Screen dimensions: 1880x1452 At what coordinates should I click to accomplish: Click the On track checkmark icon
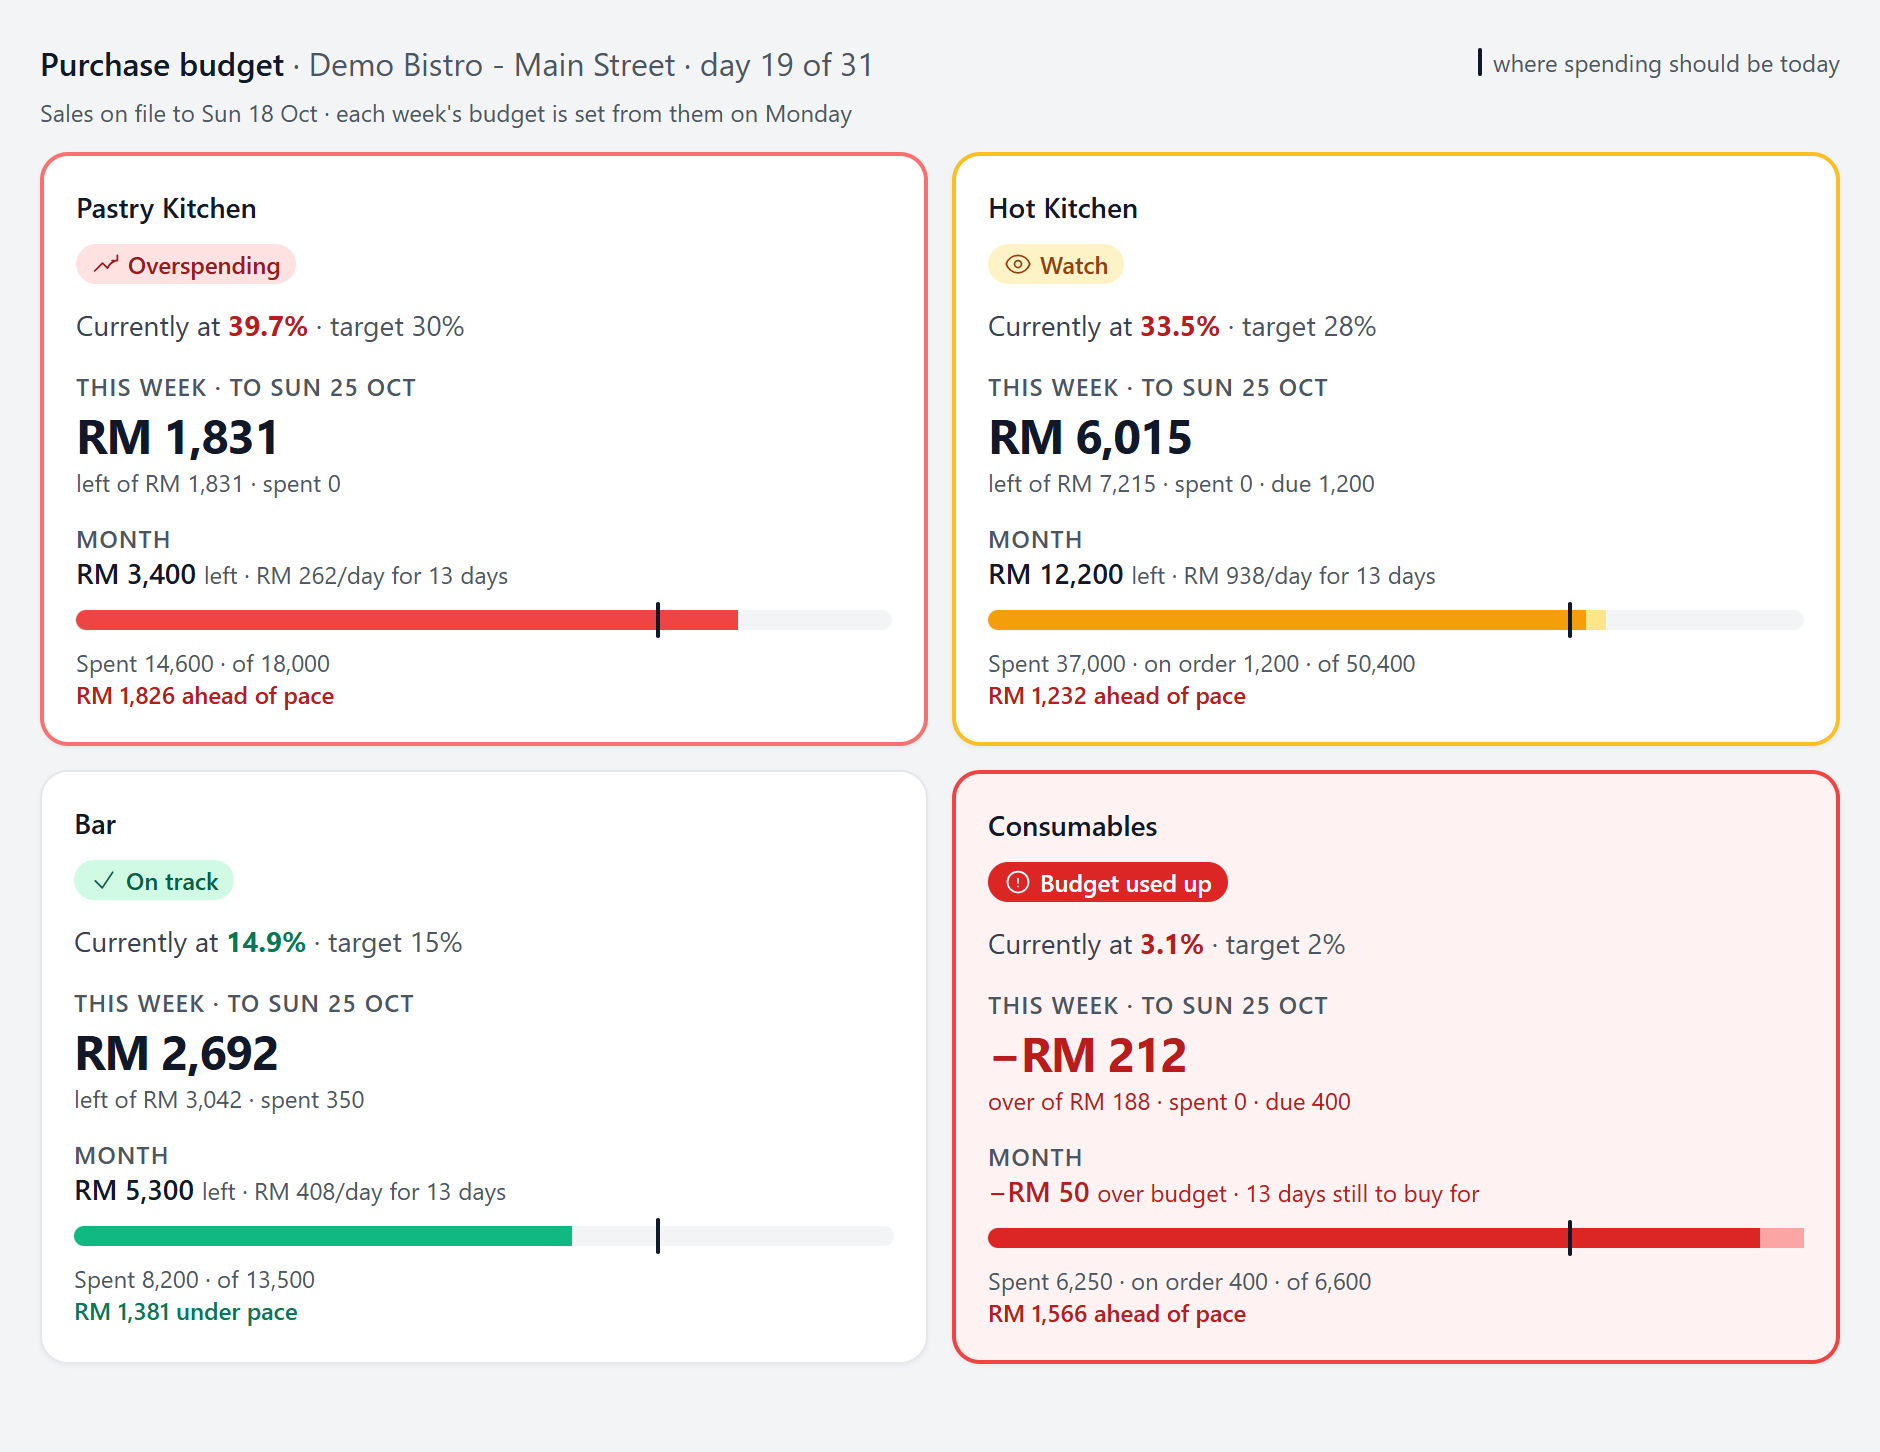(x=104, y=881)
